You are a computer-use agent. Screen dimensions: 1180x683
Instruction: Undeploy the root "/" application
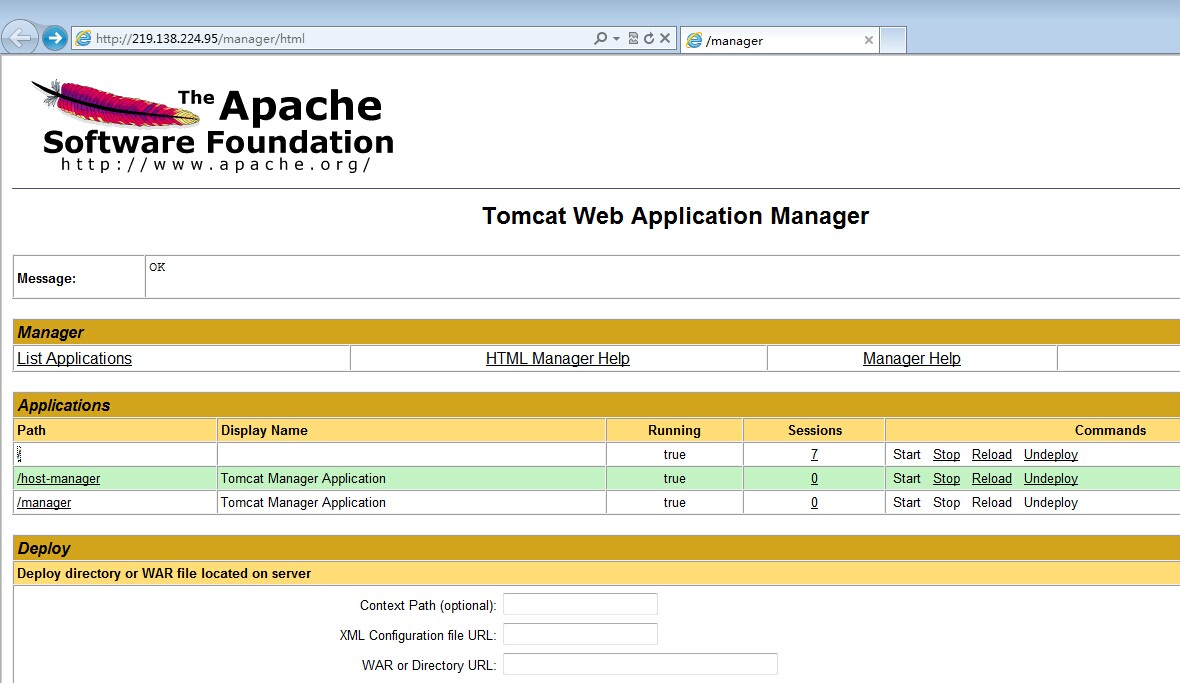[1051, 454]
